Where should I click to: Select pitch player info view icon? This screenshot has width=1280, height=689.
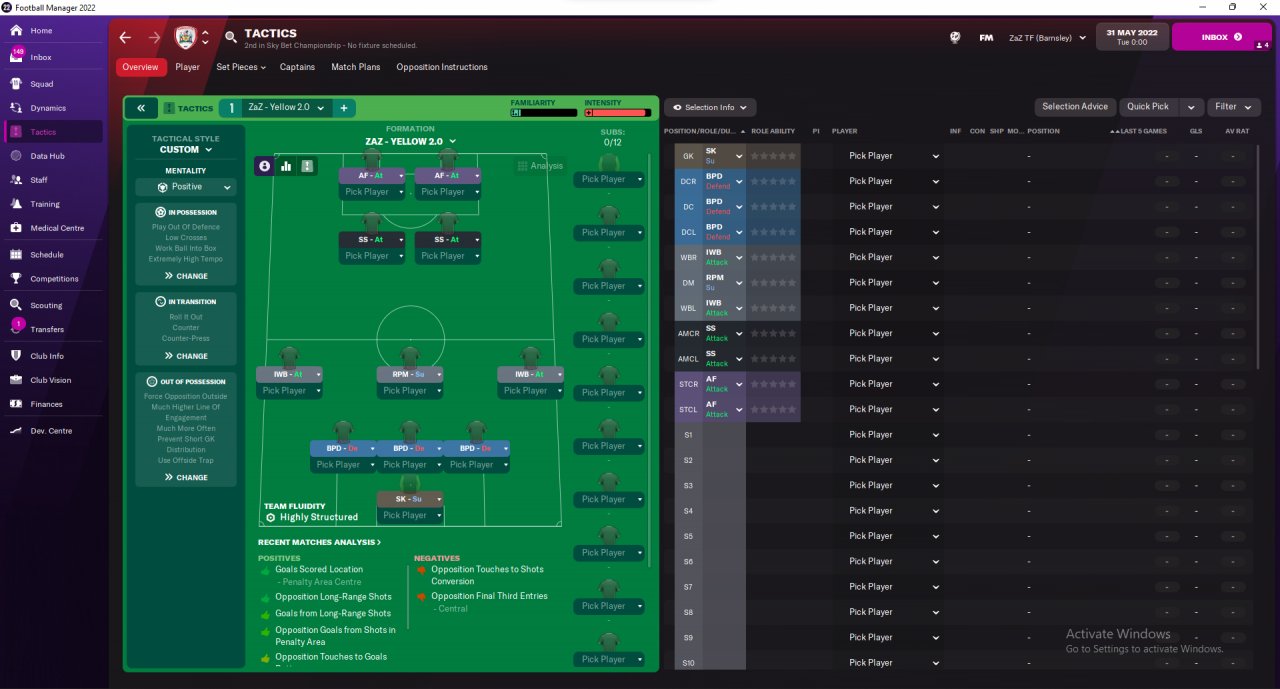265,166
